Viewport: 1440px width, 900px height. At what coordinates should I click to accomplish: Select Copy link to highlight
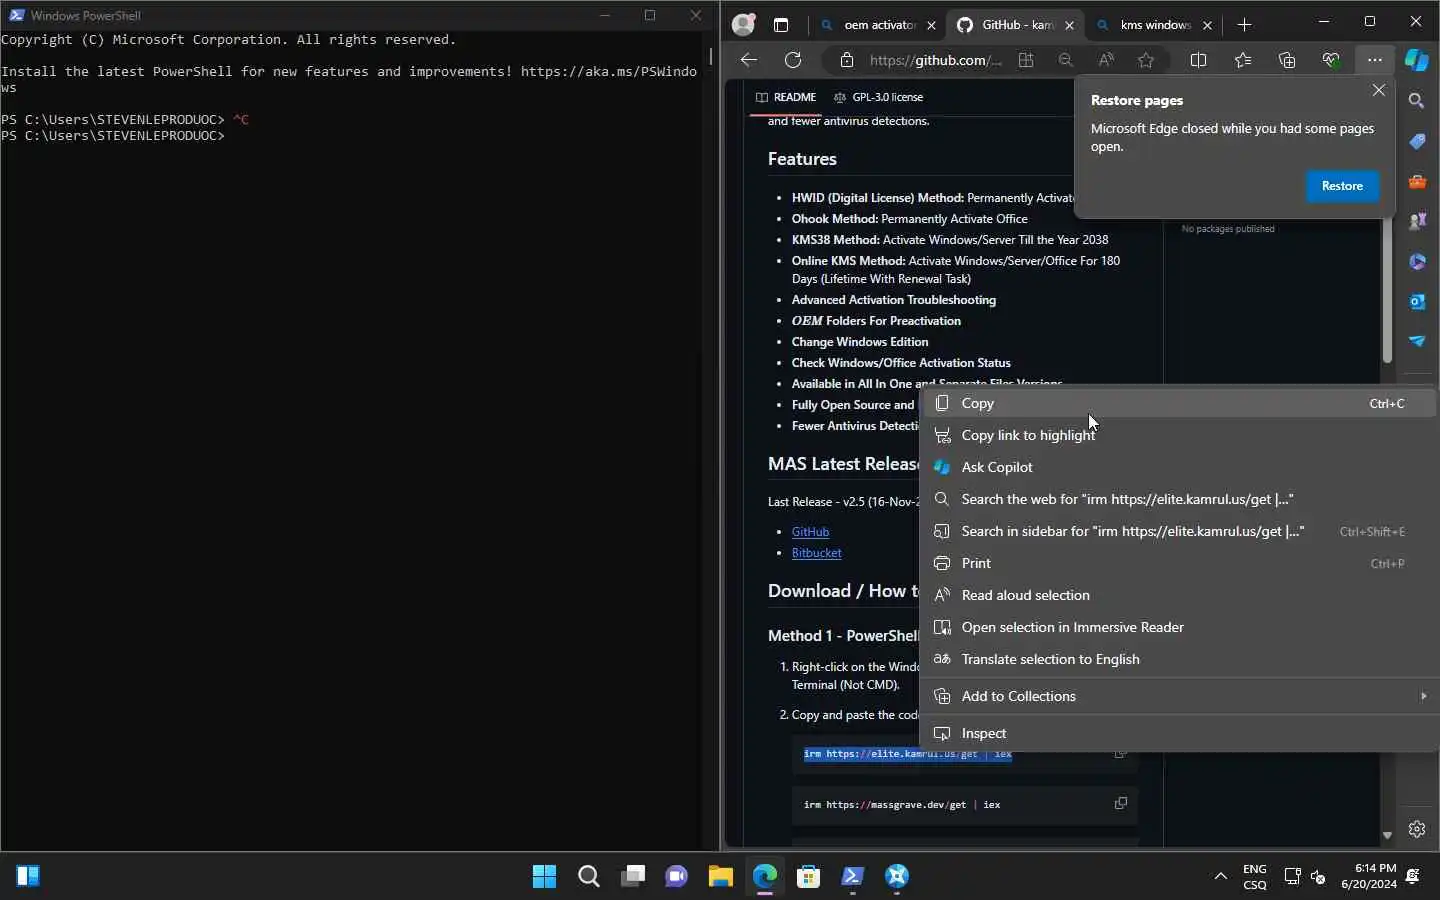[x=1178, y=435]
